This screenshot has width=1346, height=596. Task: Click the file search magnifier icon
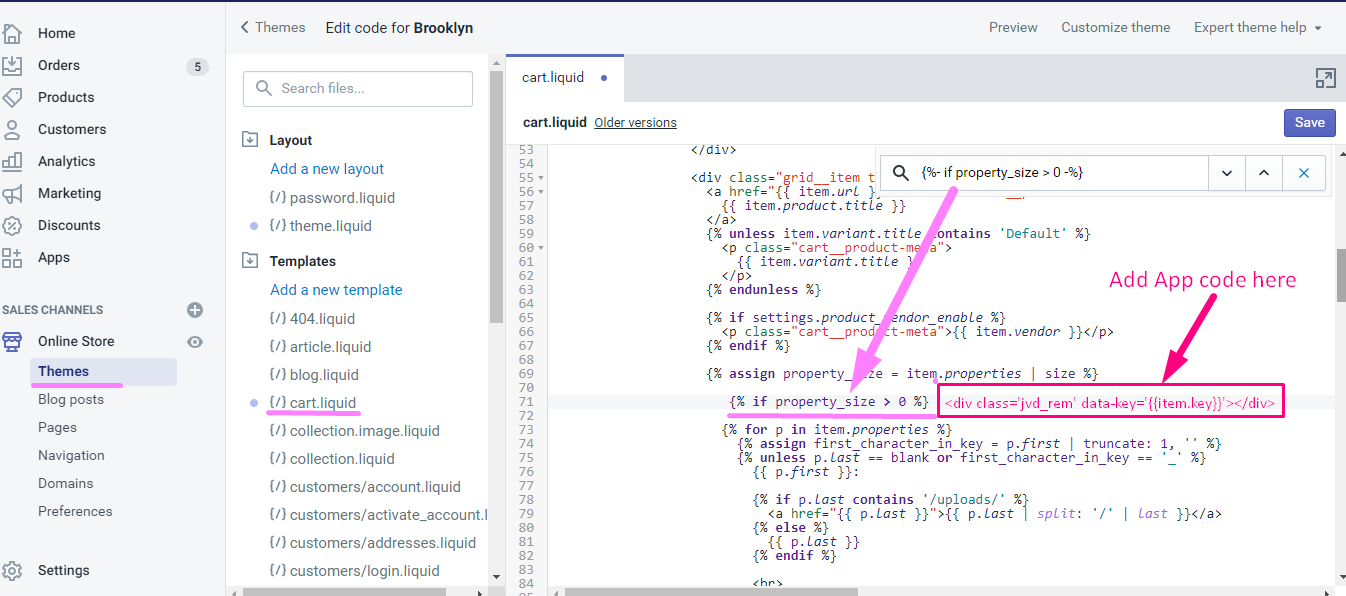(264, 88)
